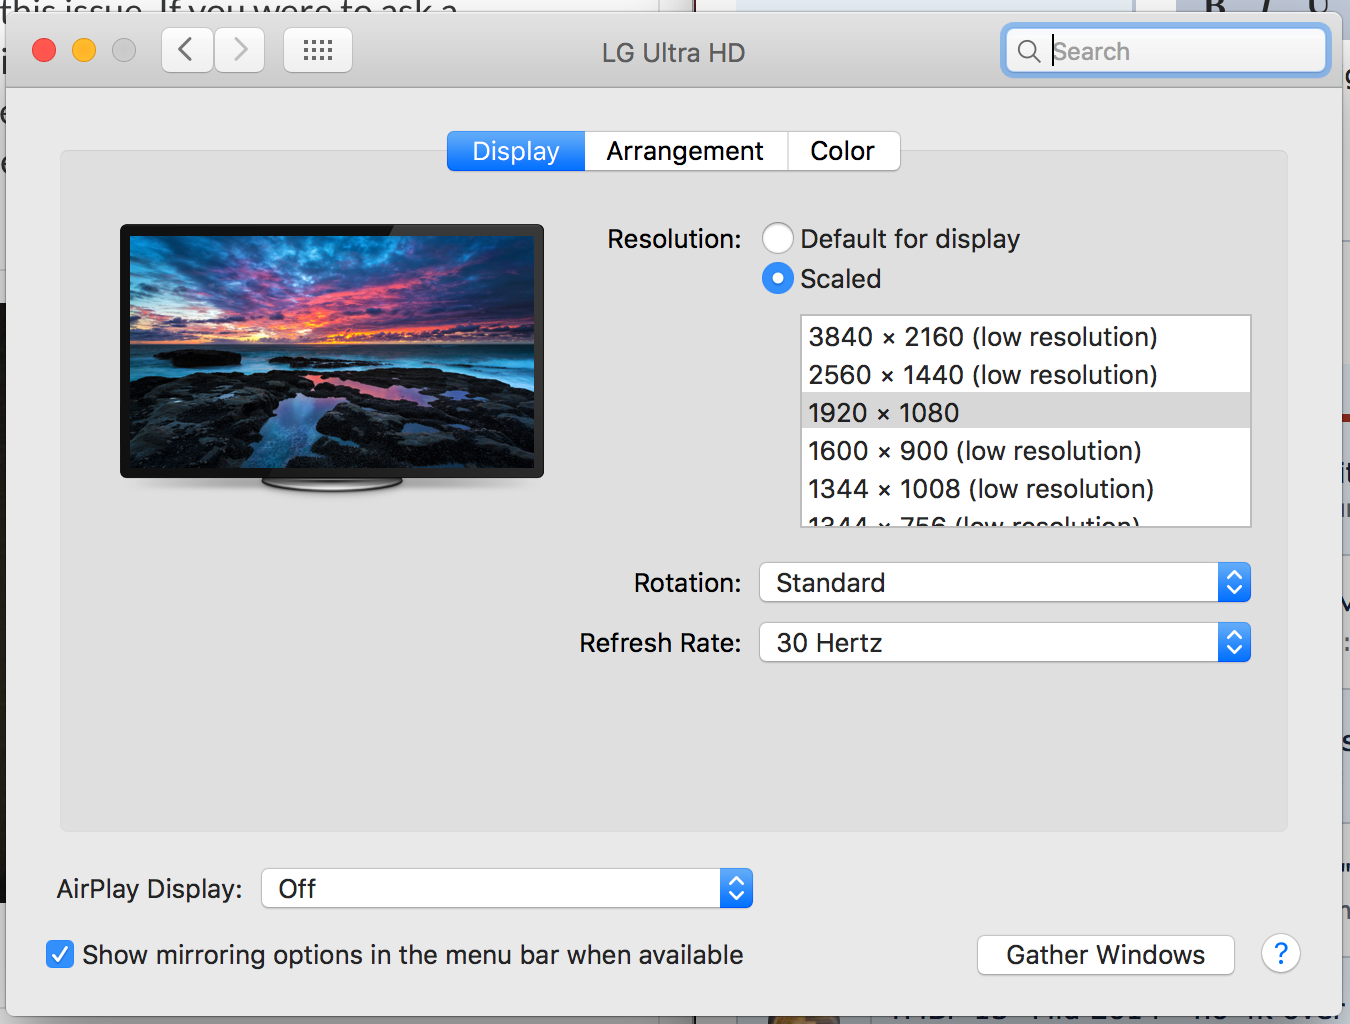The width and height of the screenshot is (1350, 1024).
Task: Choose 1600 × 900 (low resolution)
Action: coord(1026,451)
